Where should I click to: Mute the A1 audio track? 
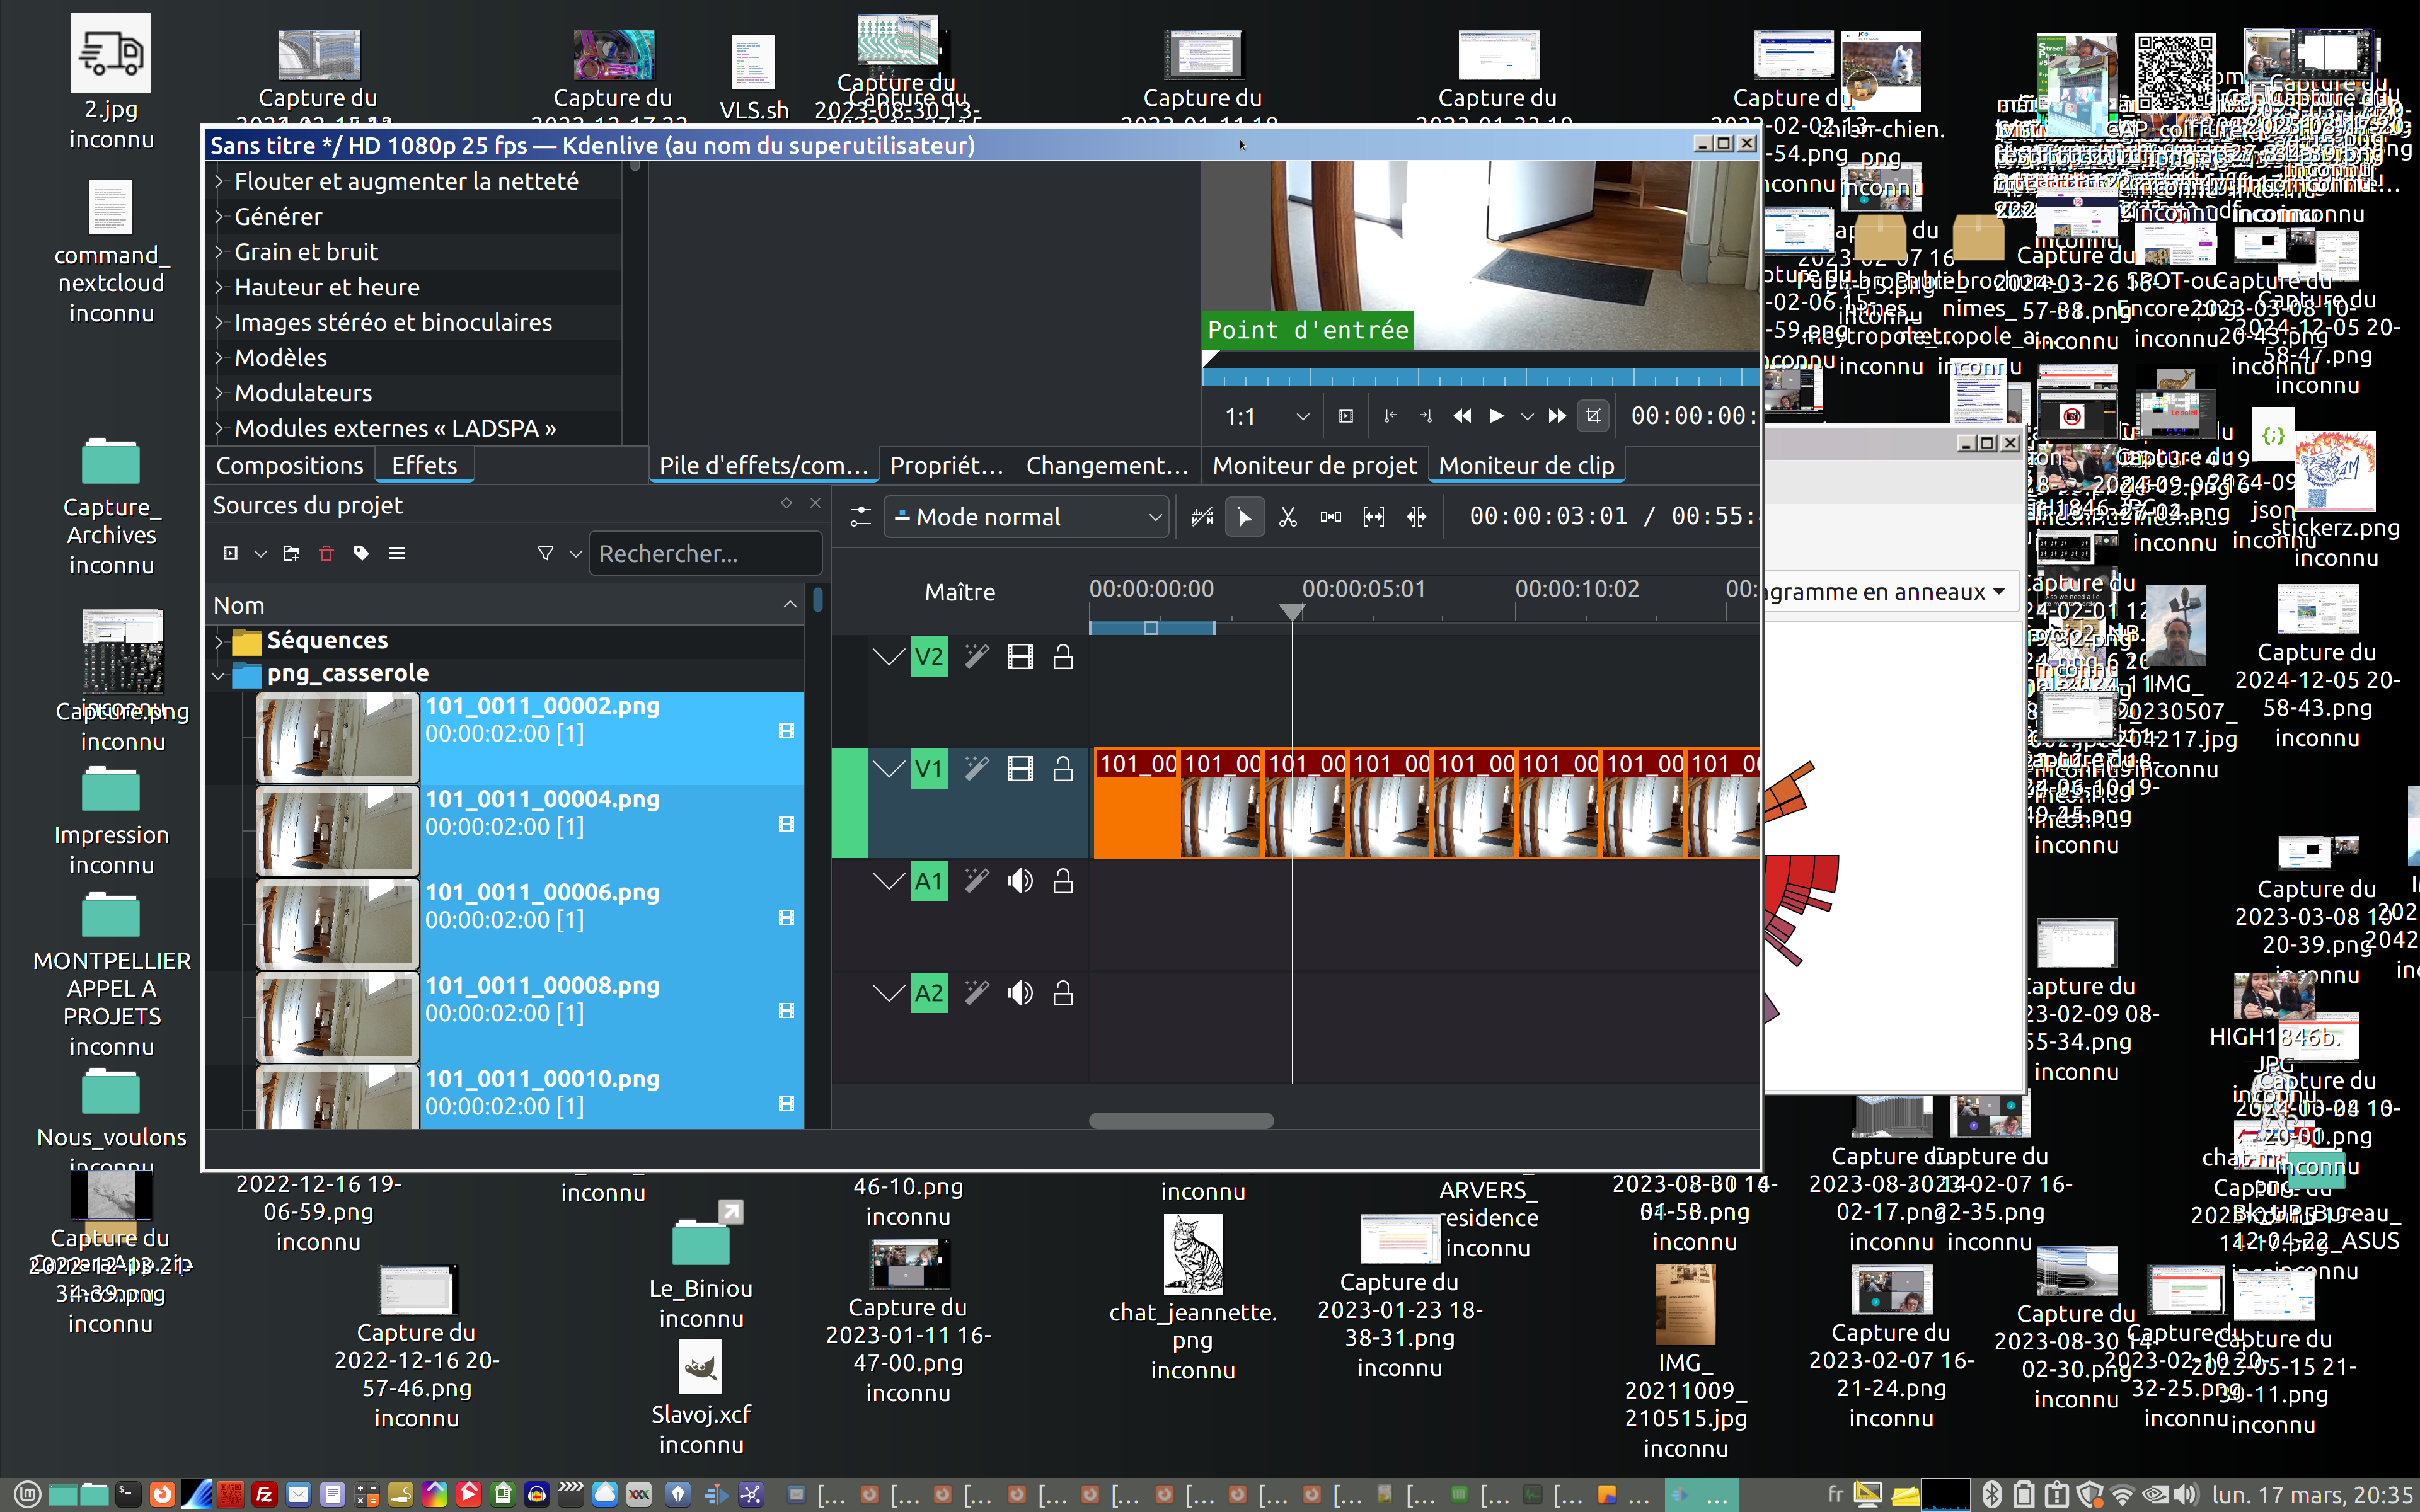pos(1019,881)
